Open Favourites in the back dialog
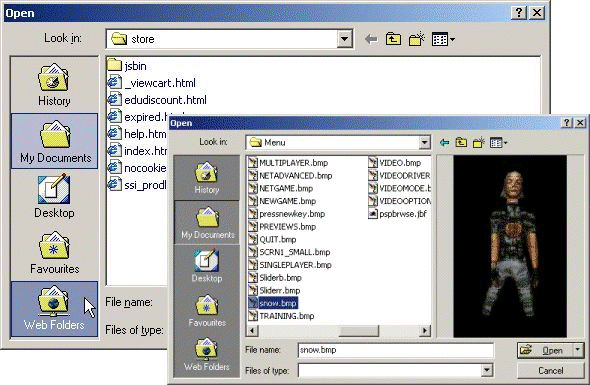 (x=54, y=253)
